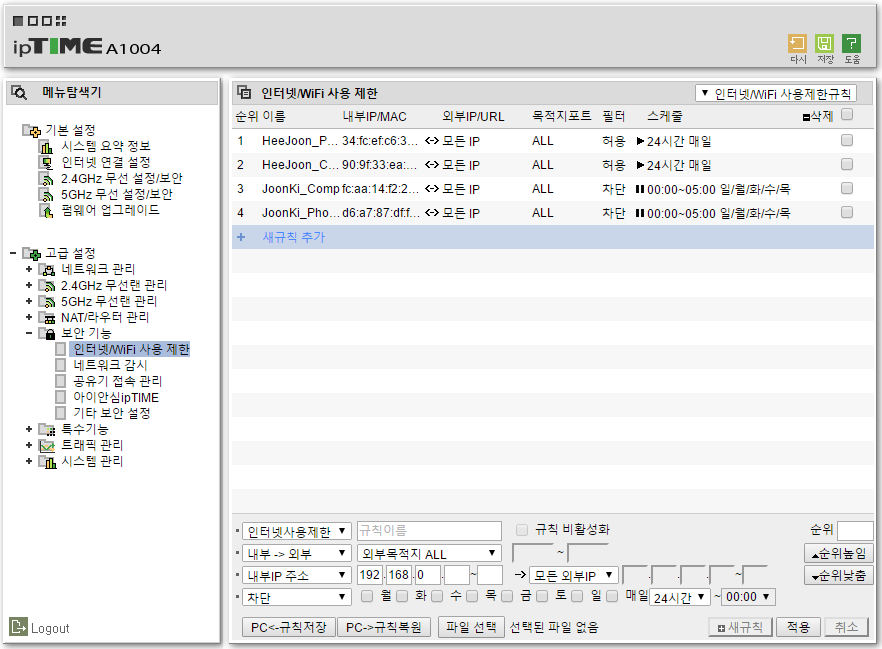Viewport: 882px width, 649px height.
Task: Open 아이안심ipTIME menu item
Action: (116, 398)
